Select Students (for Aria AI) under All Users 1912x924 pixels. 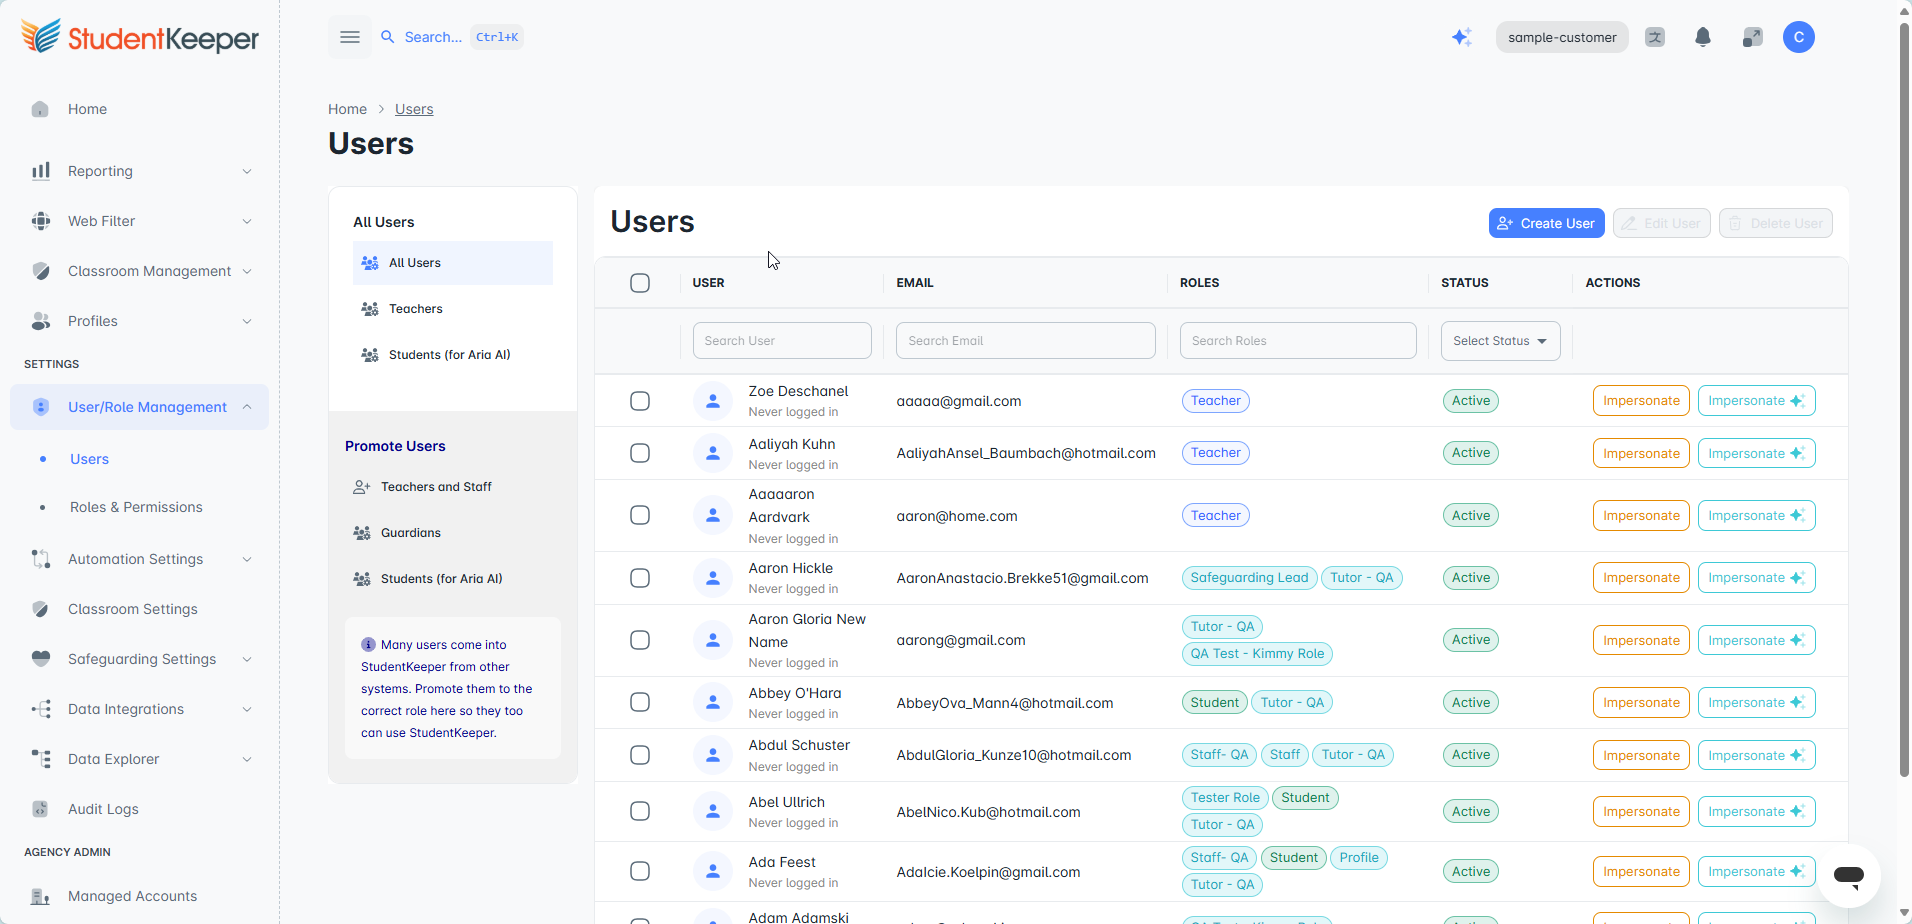453,355
